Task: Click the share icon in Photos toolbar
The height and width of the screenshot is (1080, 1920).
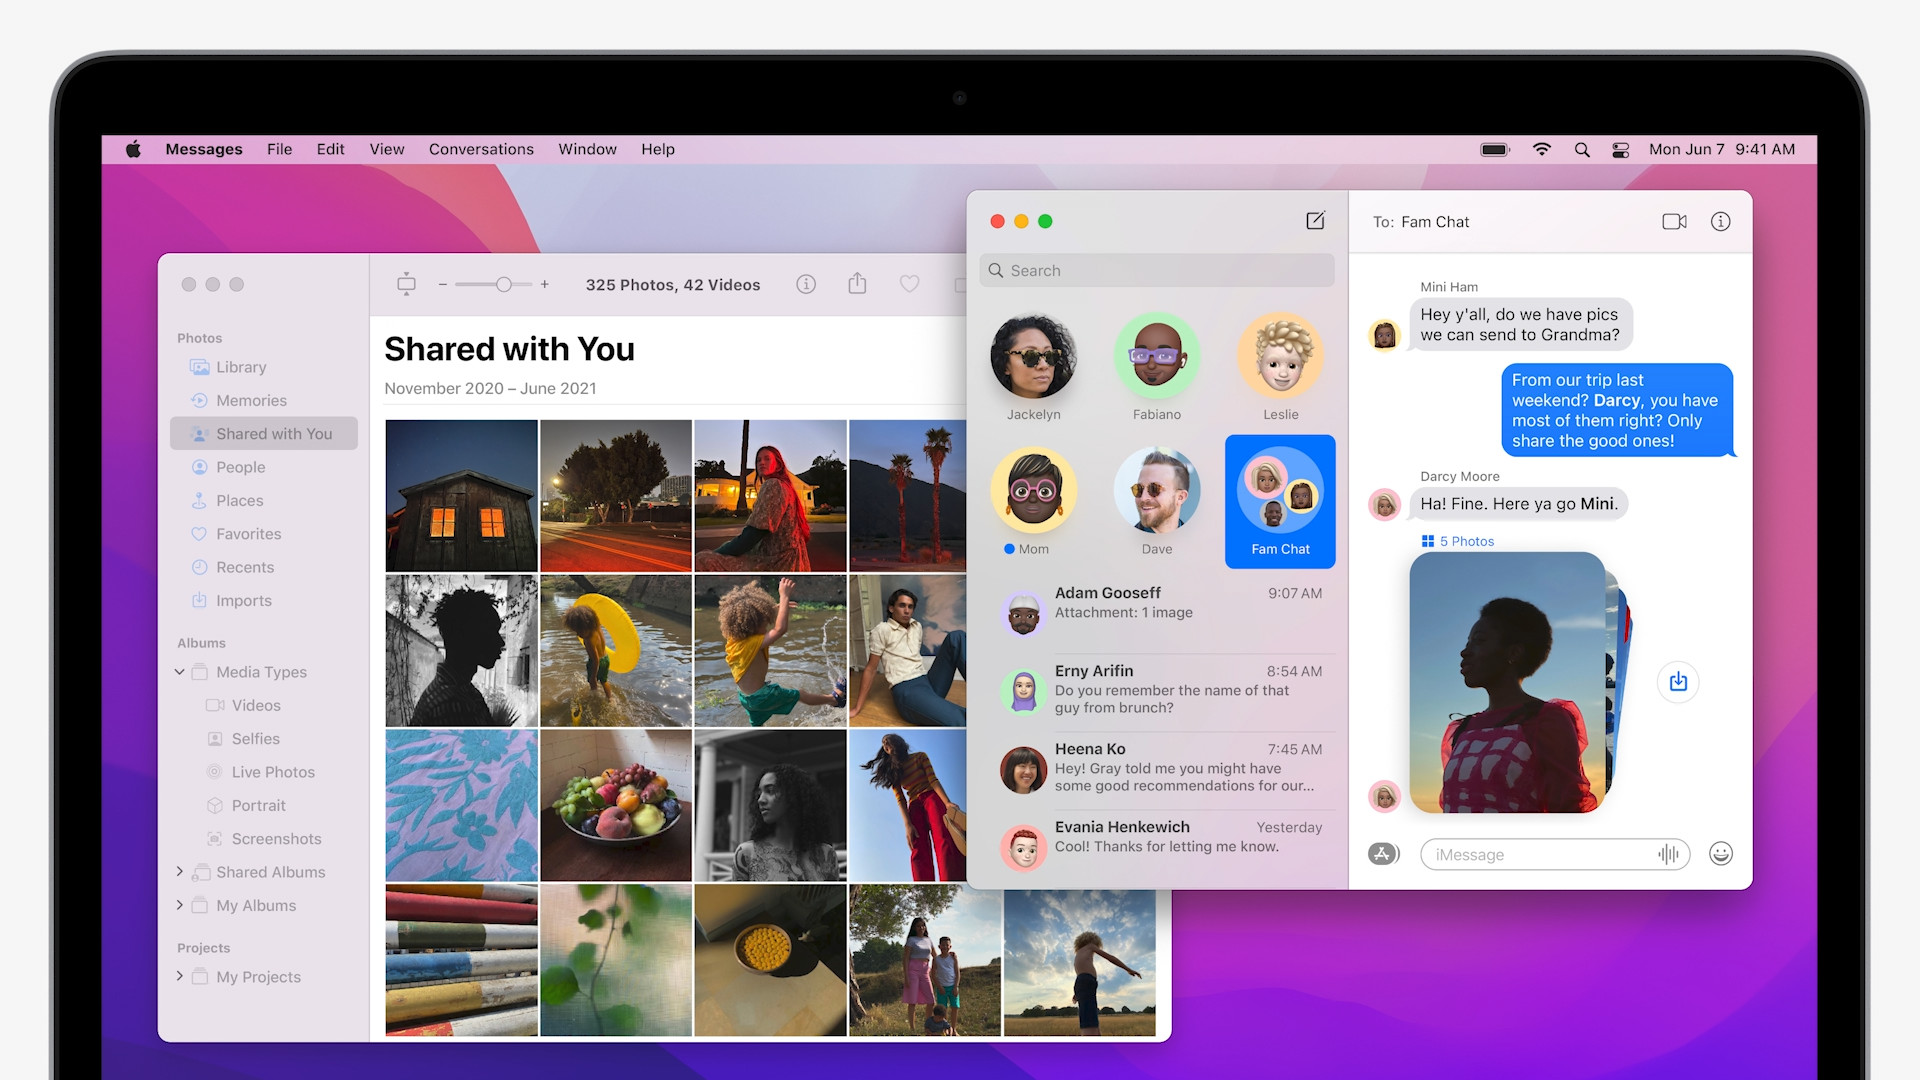Action: tap(857, 285)
